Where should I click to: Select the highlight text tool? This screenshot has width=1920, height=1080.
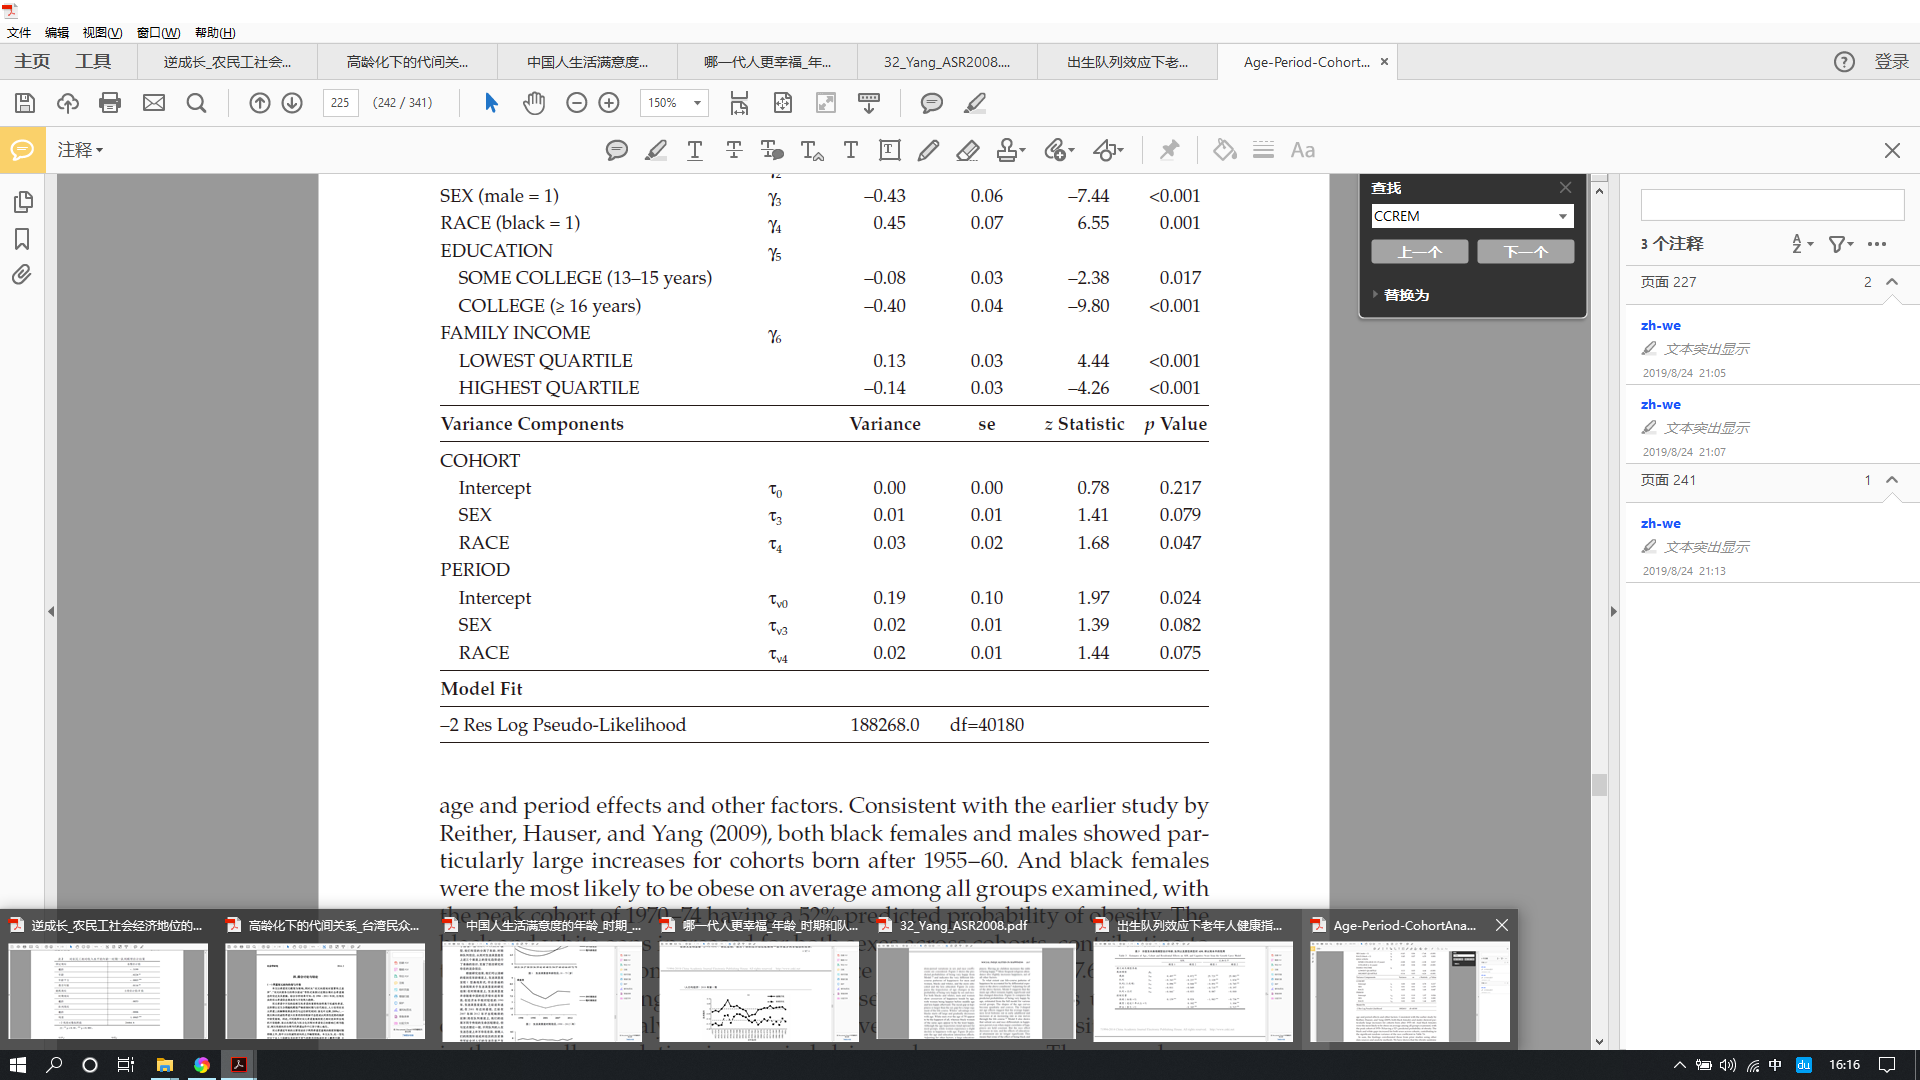pos(655,150)
